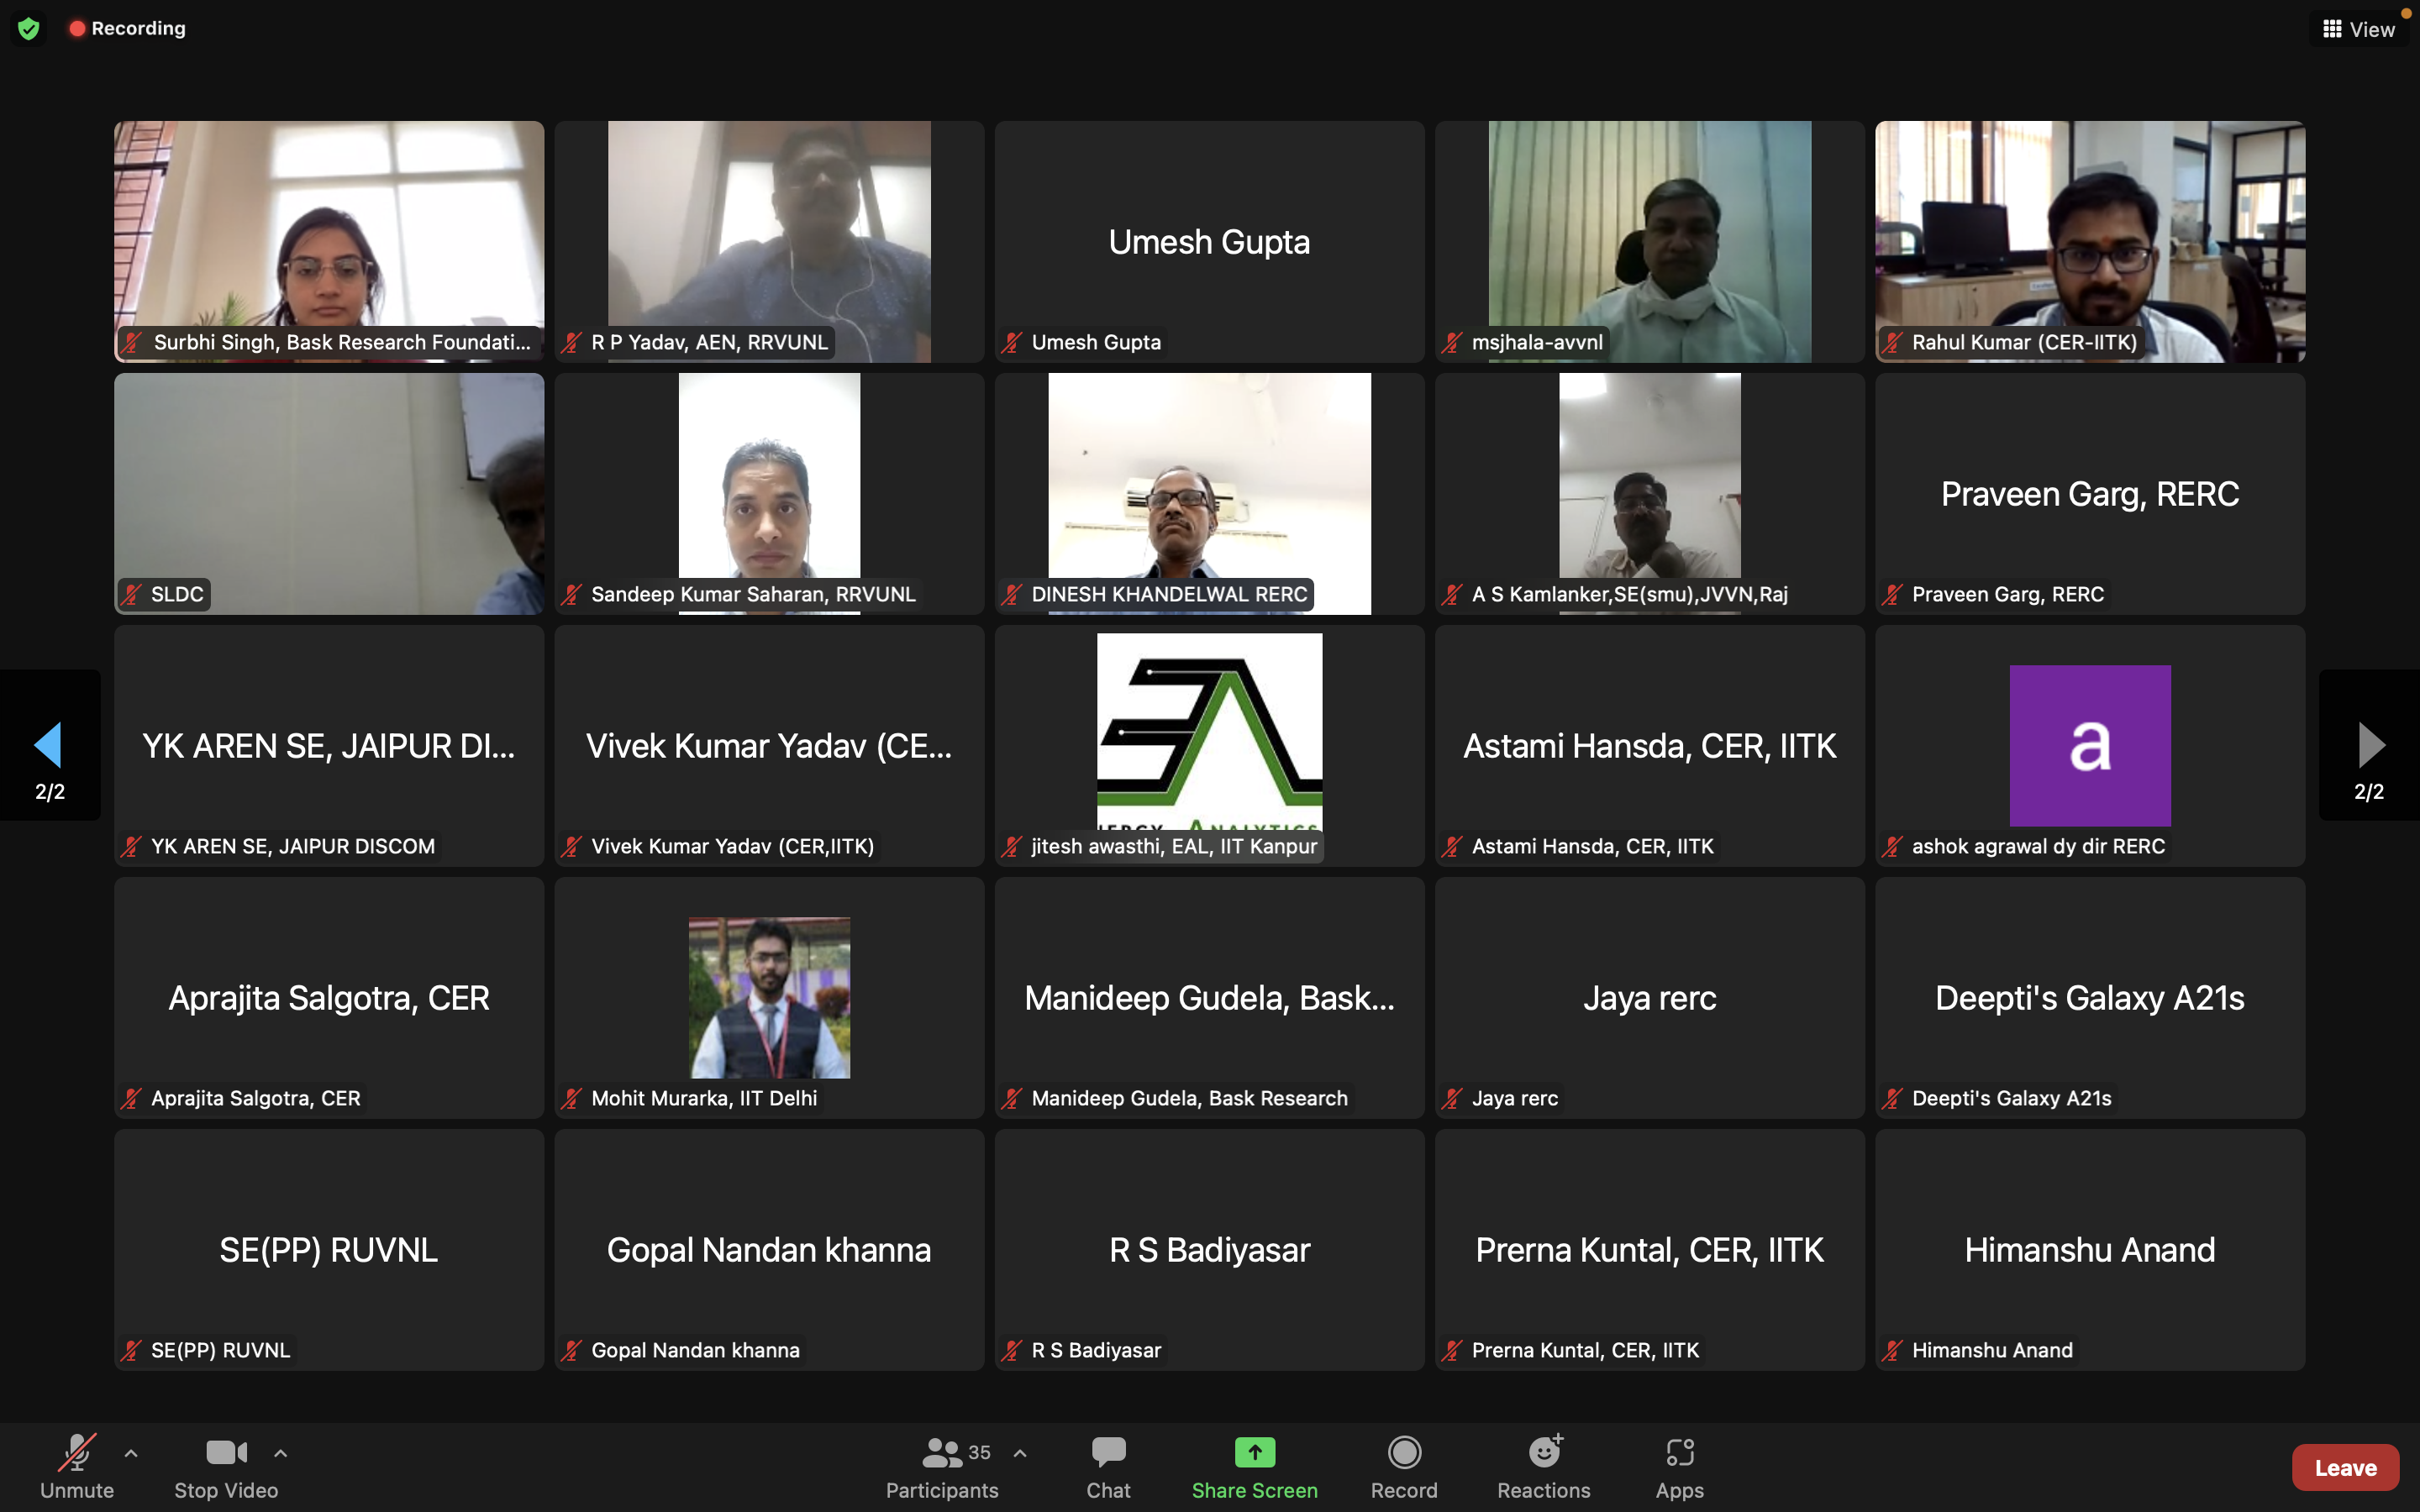
Task: Click the Share Screen green icon
Action: point(1254,1453)
